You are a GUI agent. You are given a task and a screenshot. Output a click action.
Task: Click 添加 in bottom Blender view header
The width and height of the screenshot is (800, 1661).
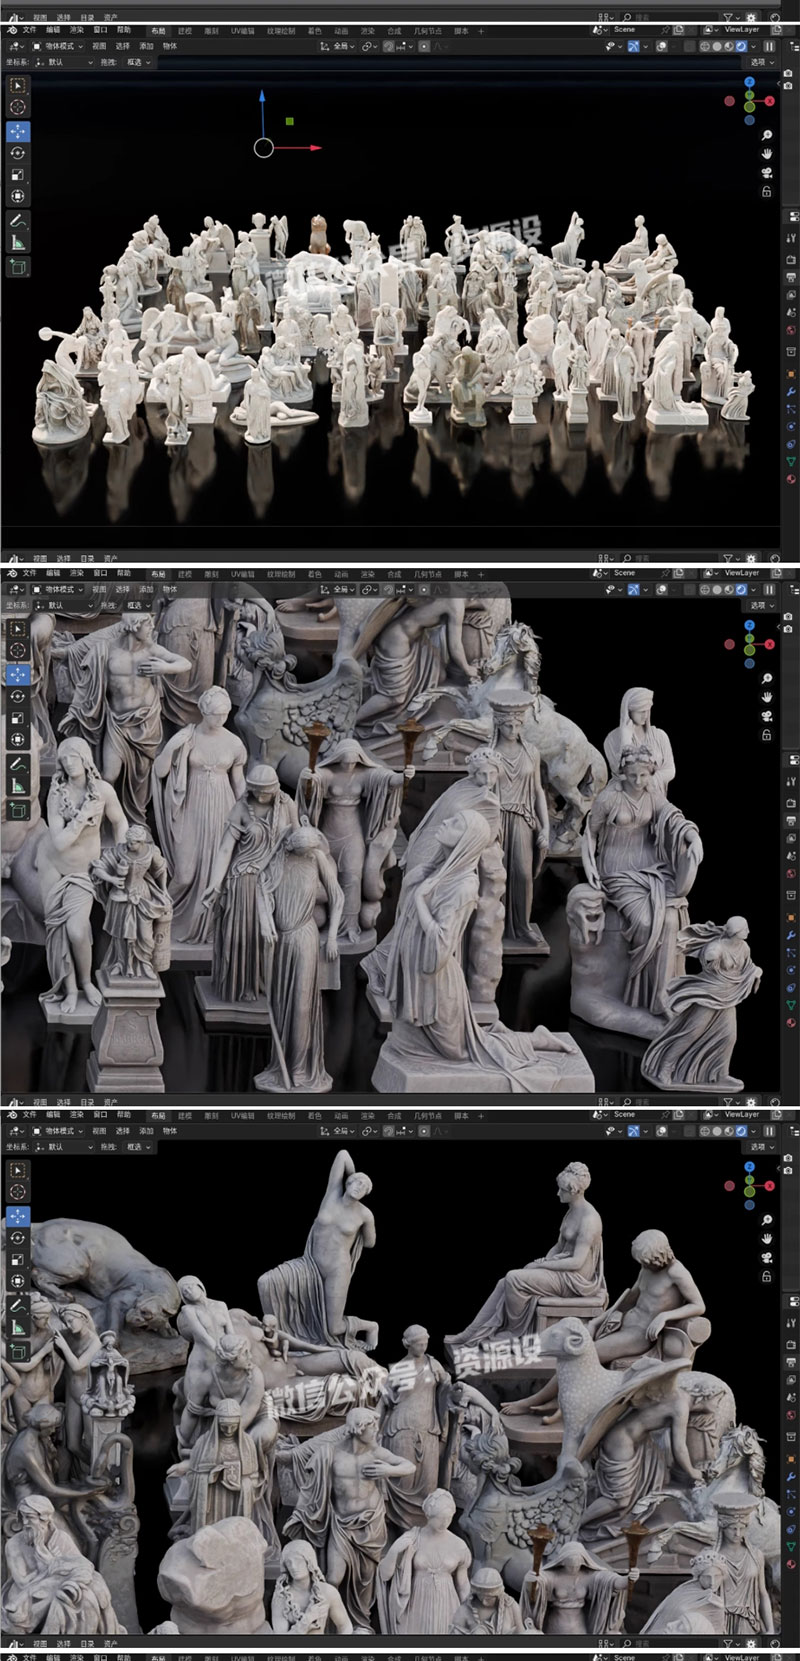click(146, 1130)
